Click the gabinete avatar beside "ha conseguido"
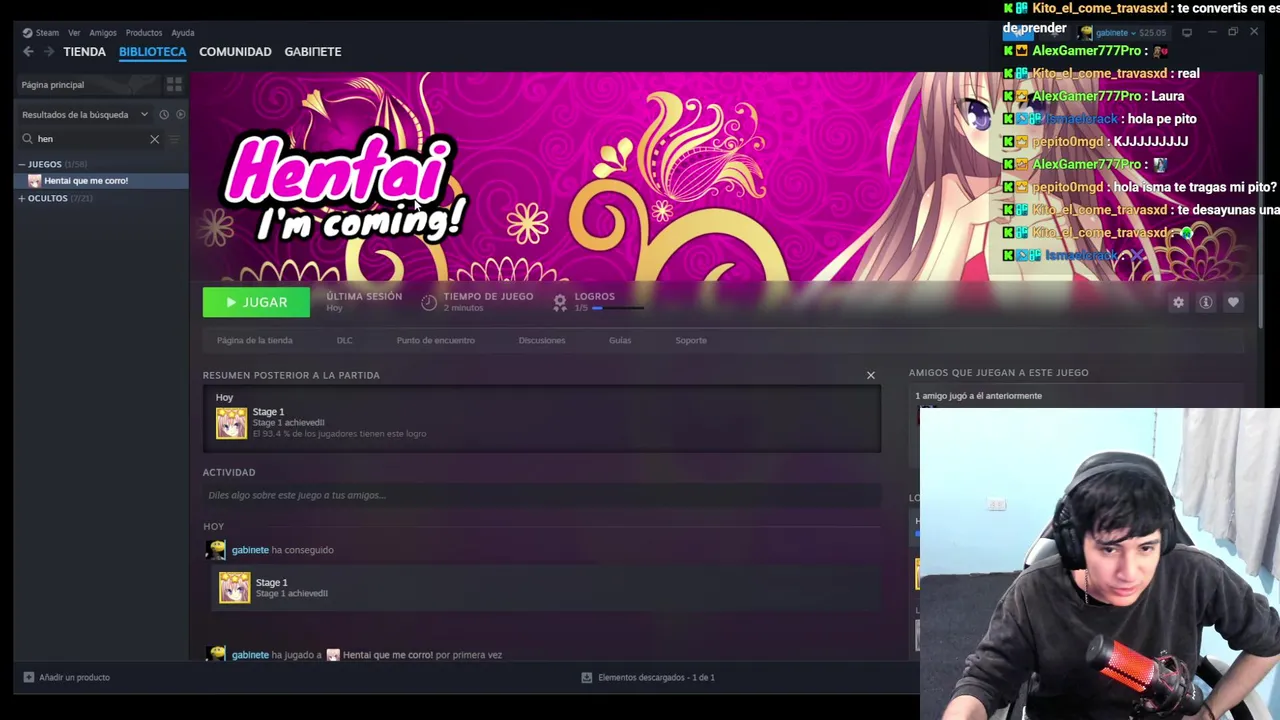1280x720 pixels. tap(216, 550)
